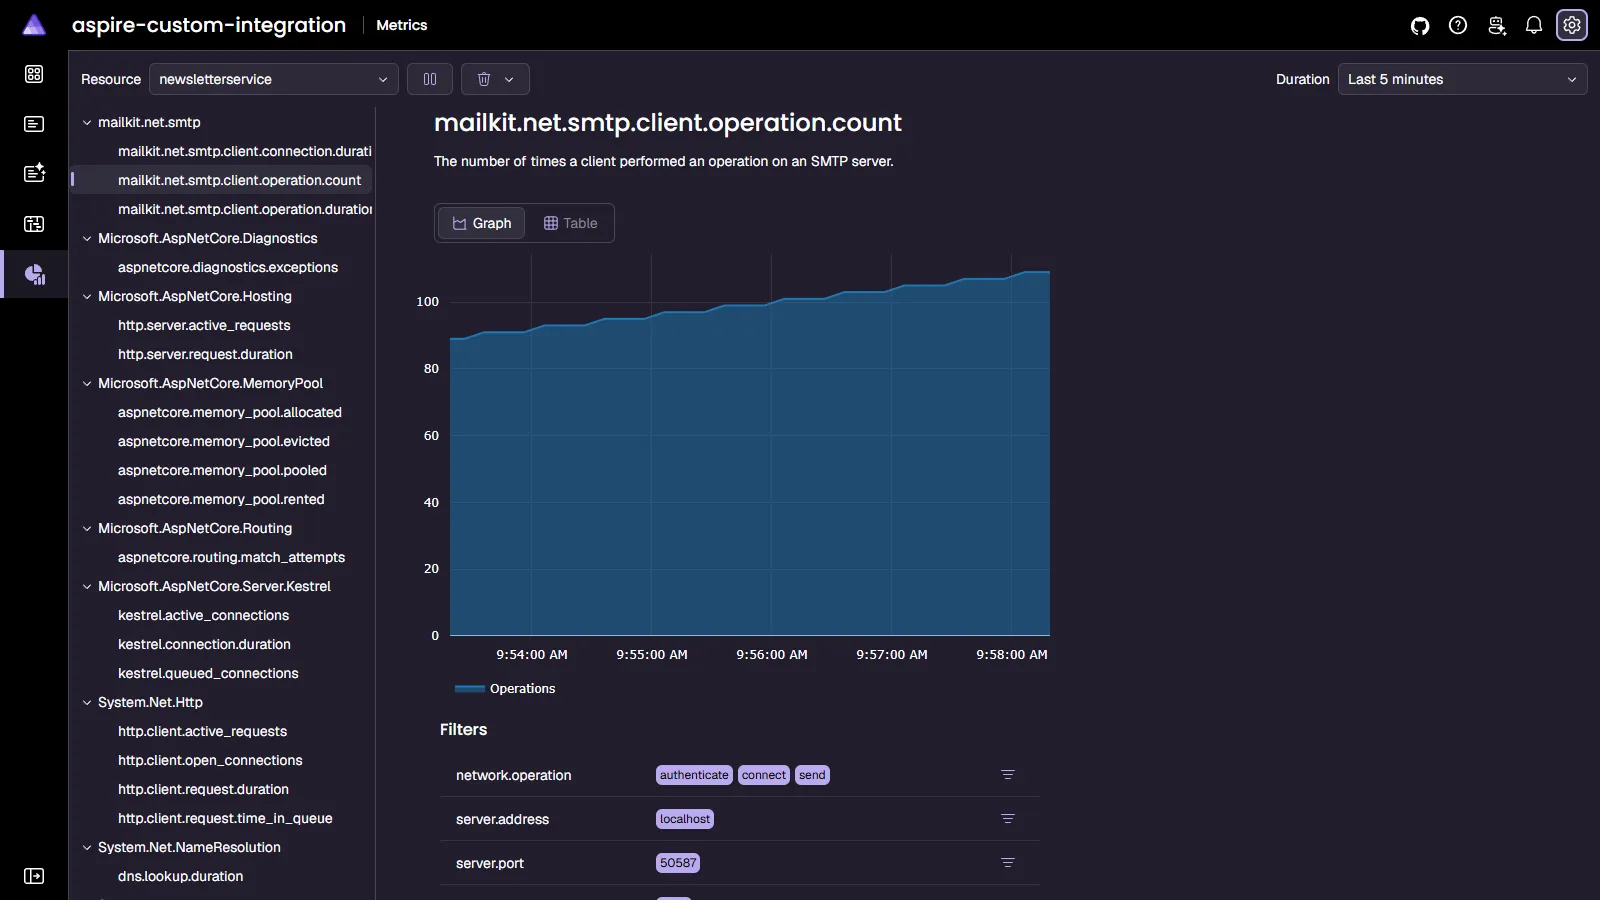Image resolution: width=1600 pixels, height=900 pixels.
Task: Select kestrel.connection.duration metric
Action: click(x=204, y=644)
